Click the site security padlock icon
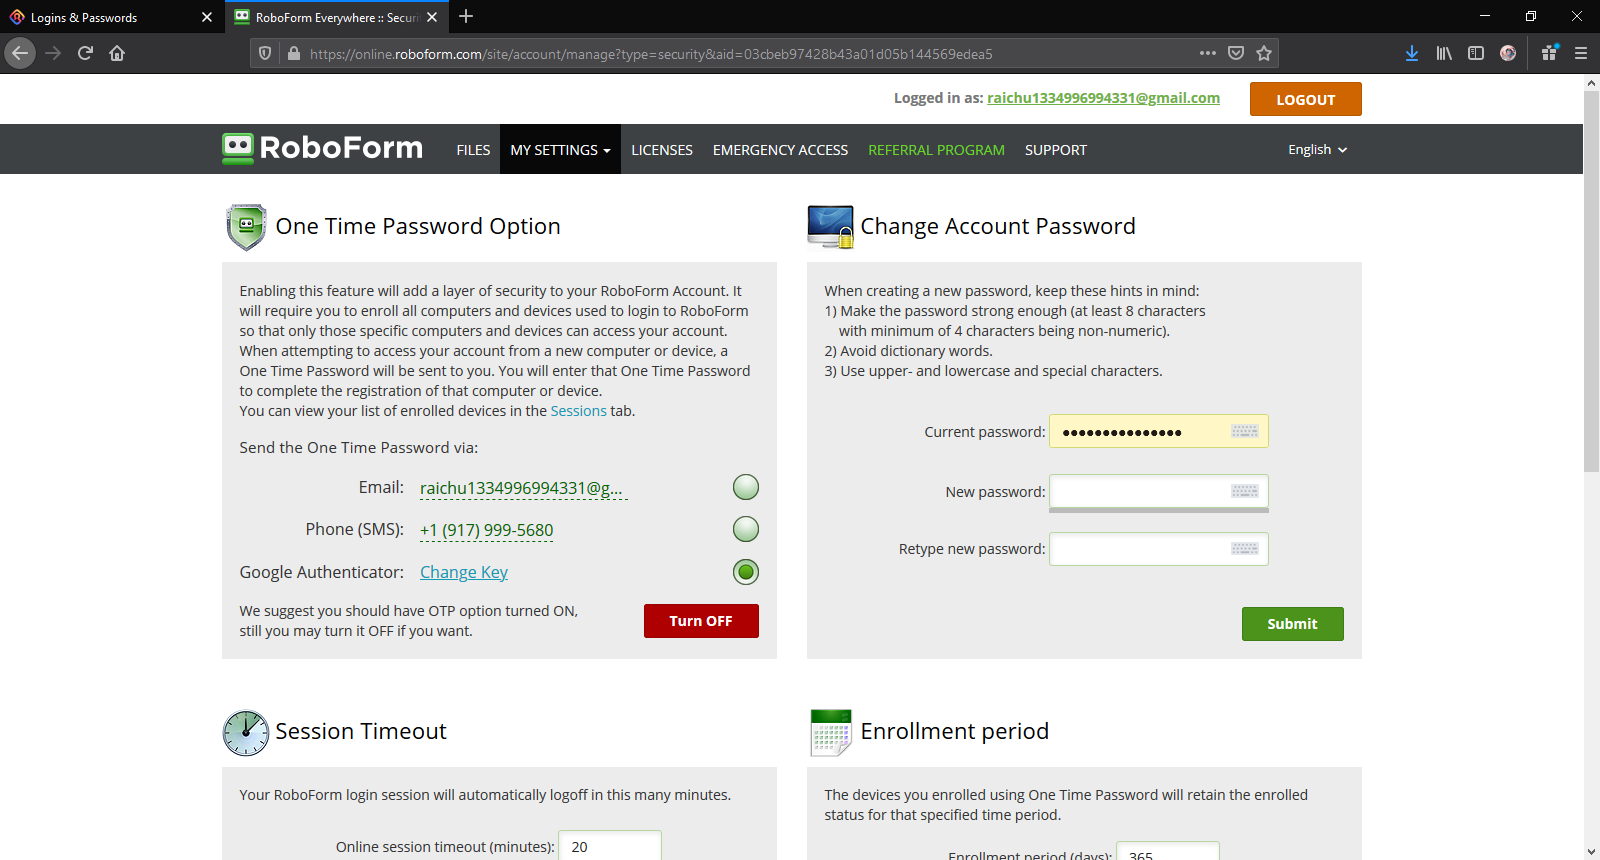1600x860 pixels. click(x=293, y=53)
